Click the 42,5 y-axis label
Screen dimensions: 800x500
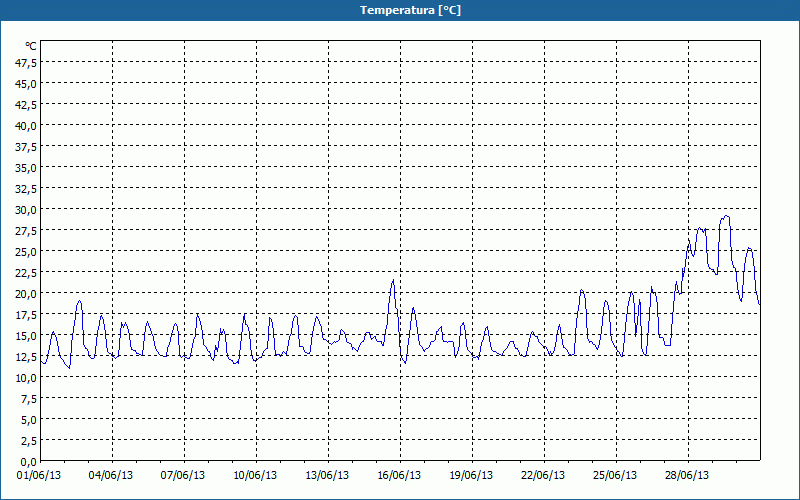tap(26, 105)
